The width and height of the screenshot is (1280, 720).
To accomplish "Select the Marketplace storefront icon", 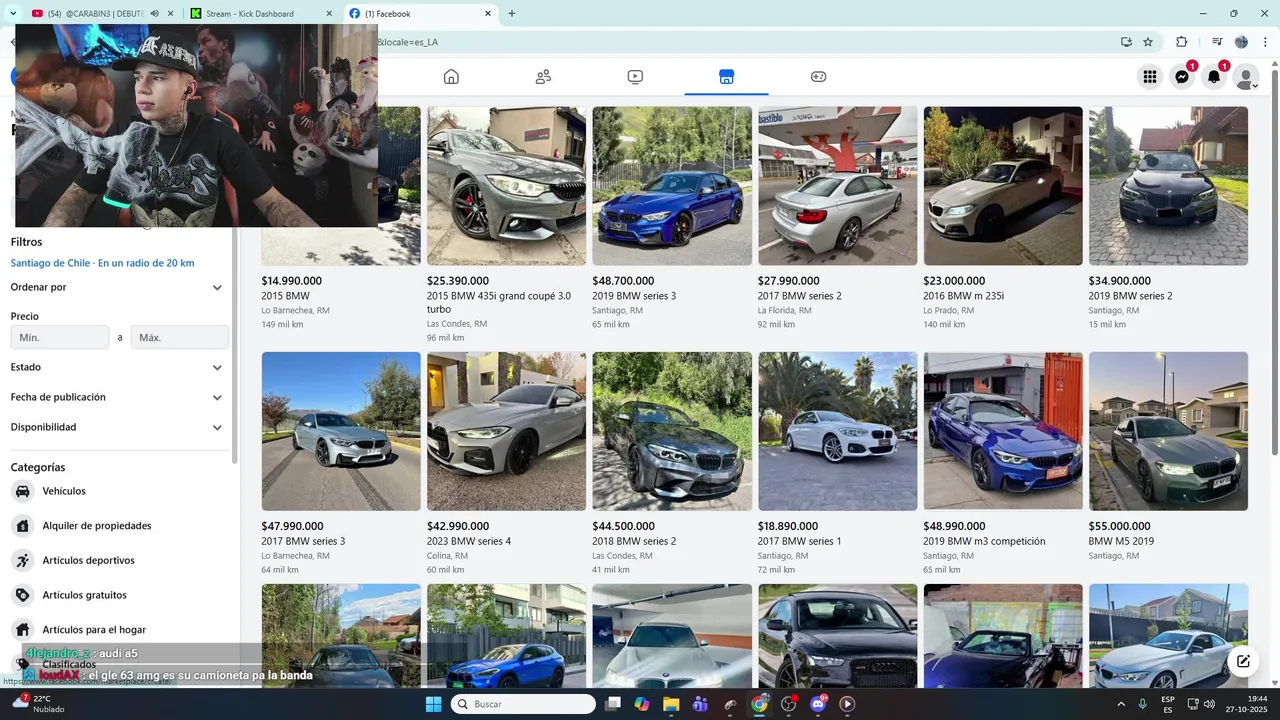I will tap(726, 77).
